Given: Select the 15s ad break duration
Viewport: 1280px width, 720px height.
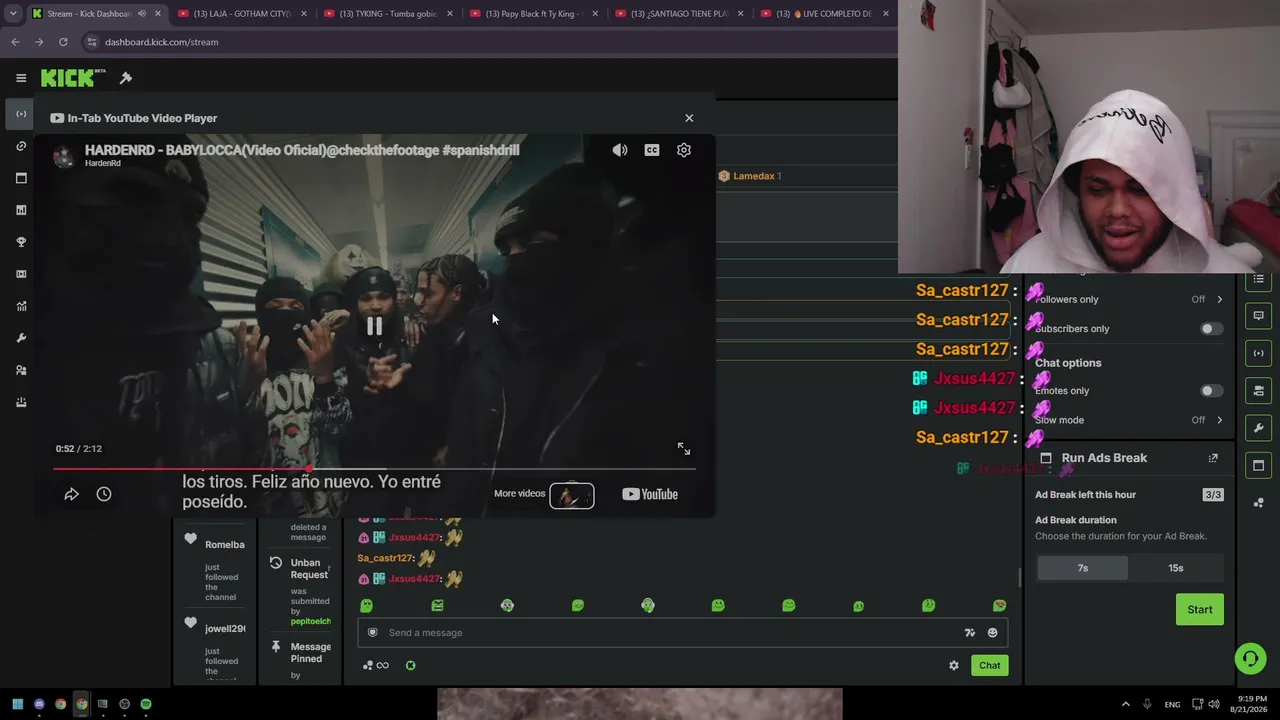Looking at the screenshot, I should [1176, 568].
